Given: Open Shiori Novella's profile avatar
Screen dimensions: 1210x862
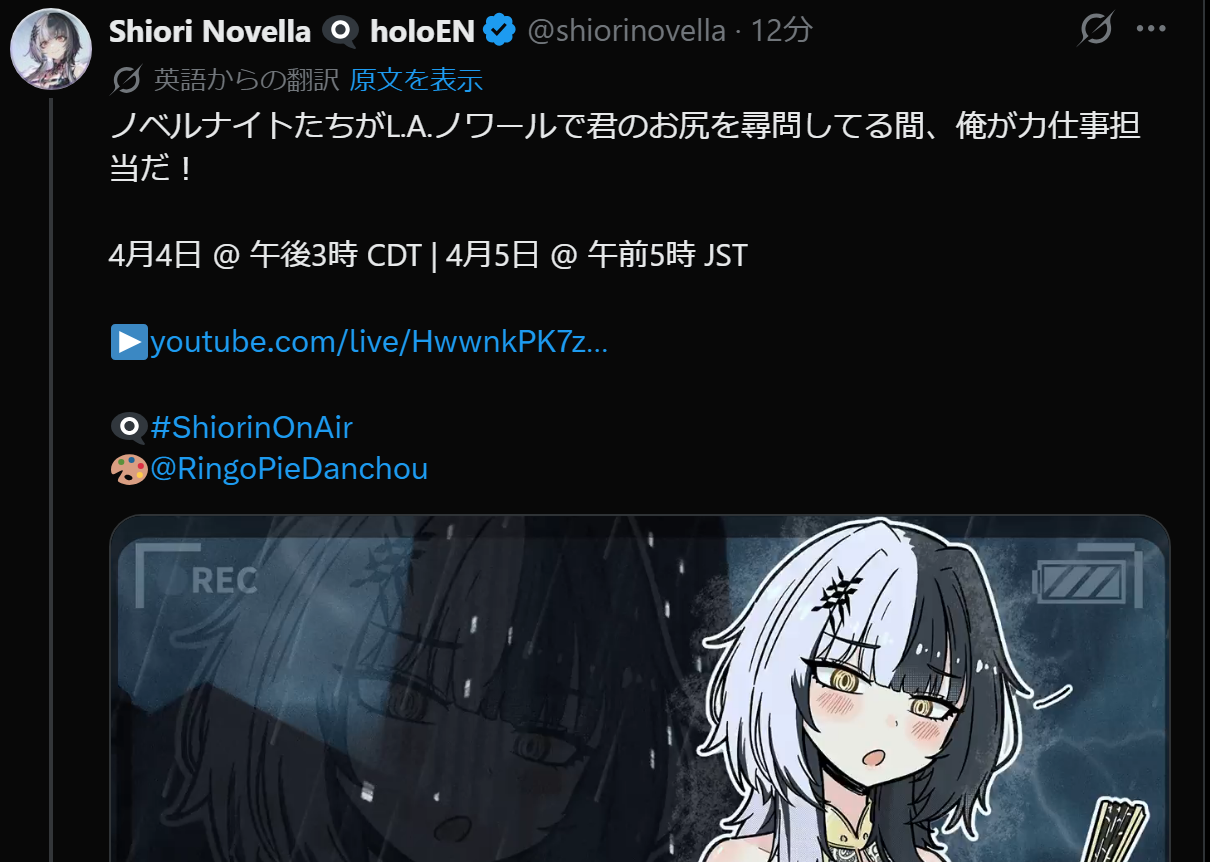Looking at the screenshot, I should click(51, 49).
